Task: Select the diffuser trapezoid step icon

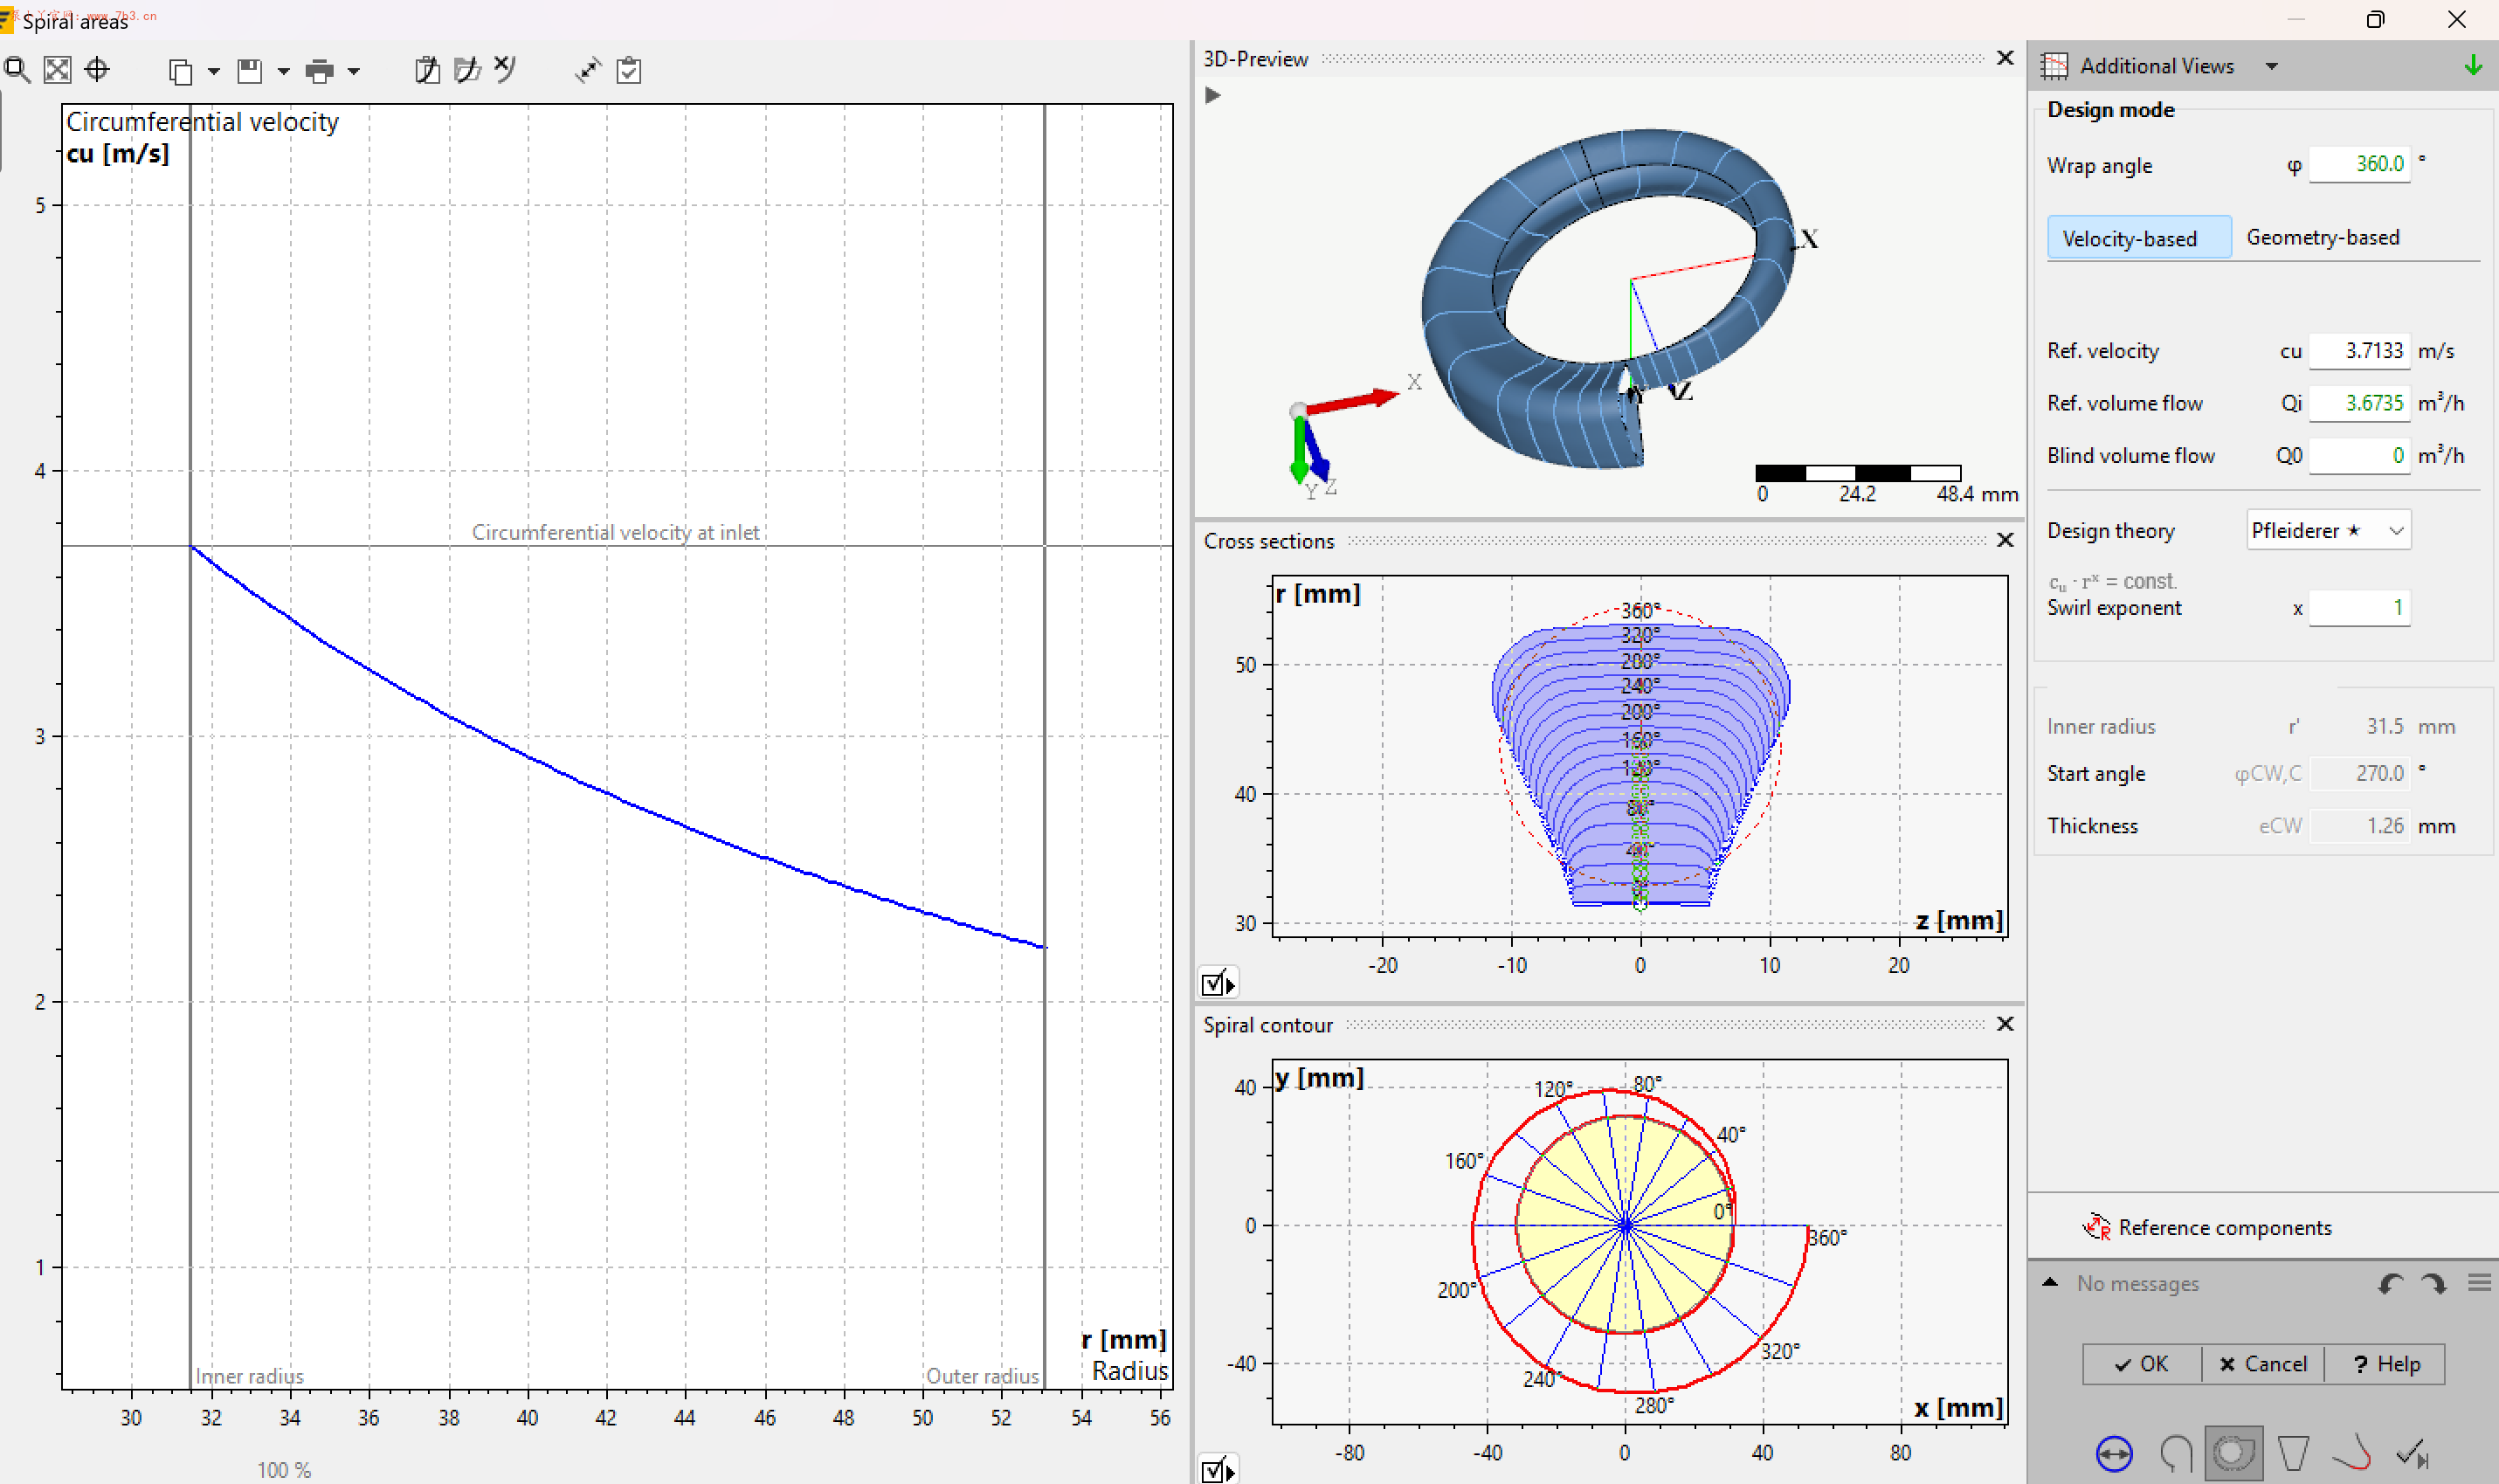Action: [2293, 1453]
